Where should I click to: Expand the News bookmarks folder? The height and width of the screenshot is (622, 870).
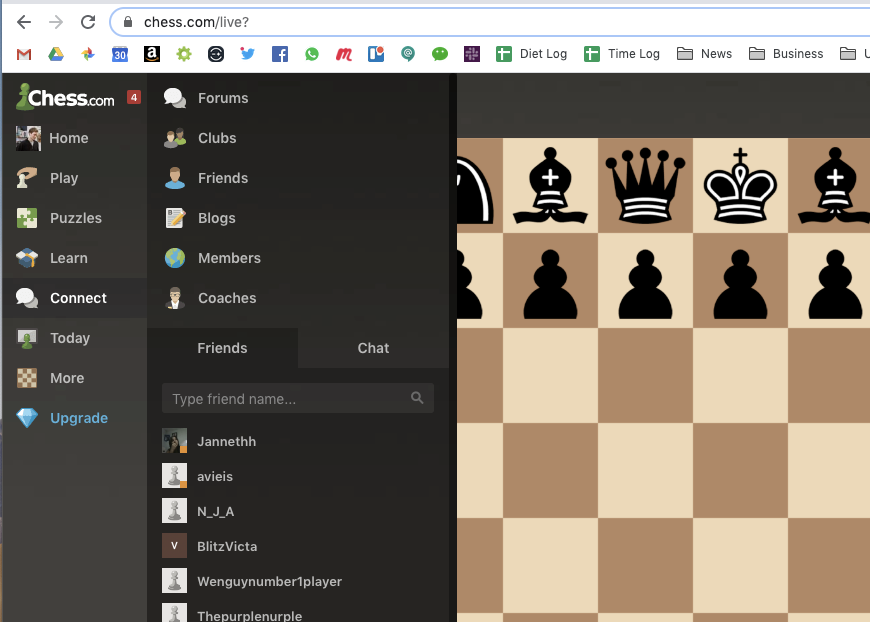click(704, 54)
